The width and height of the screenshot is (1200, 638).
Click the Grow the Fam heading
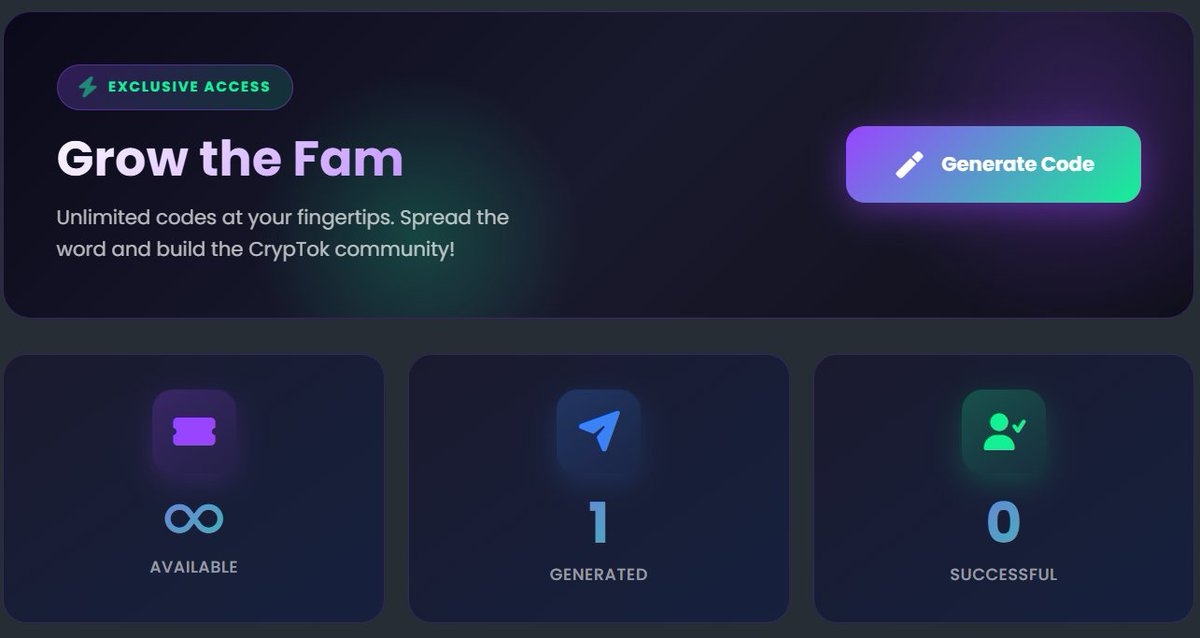coord(230,158)
